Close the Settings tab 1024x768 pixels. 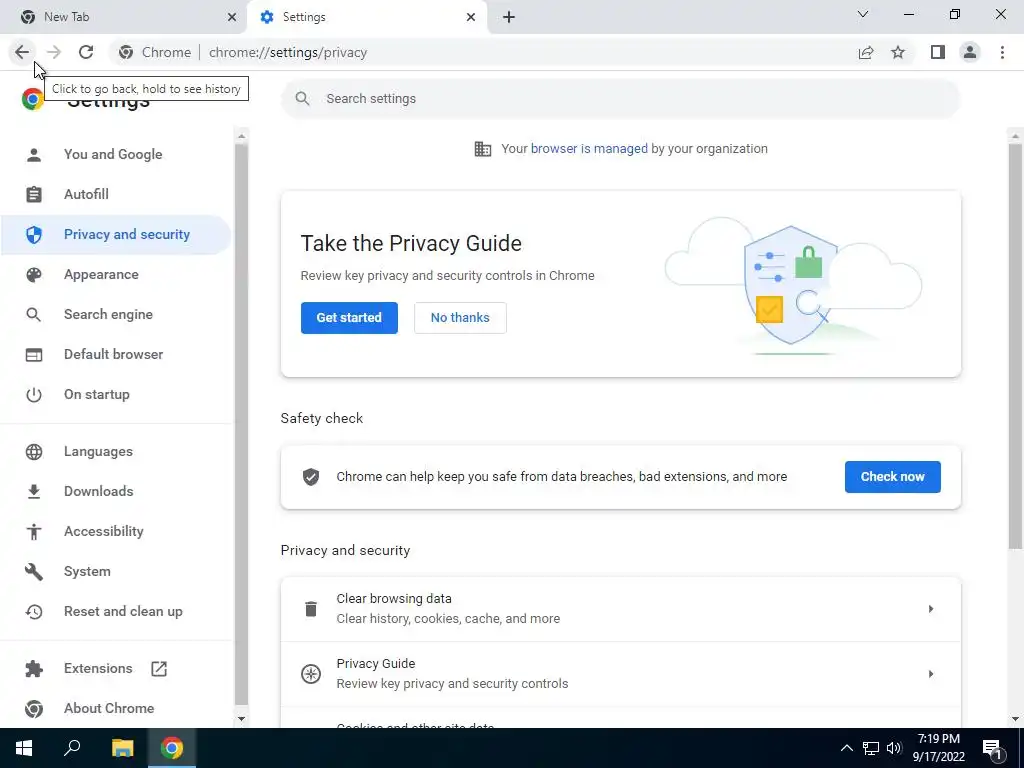pyautogui.click(x=471, y=17)
